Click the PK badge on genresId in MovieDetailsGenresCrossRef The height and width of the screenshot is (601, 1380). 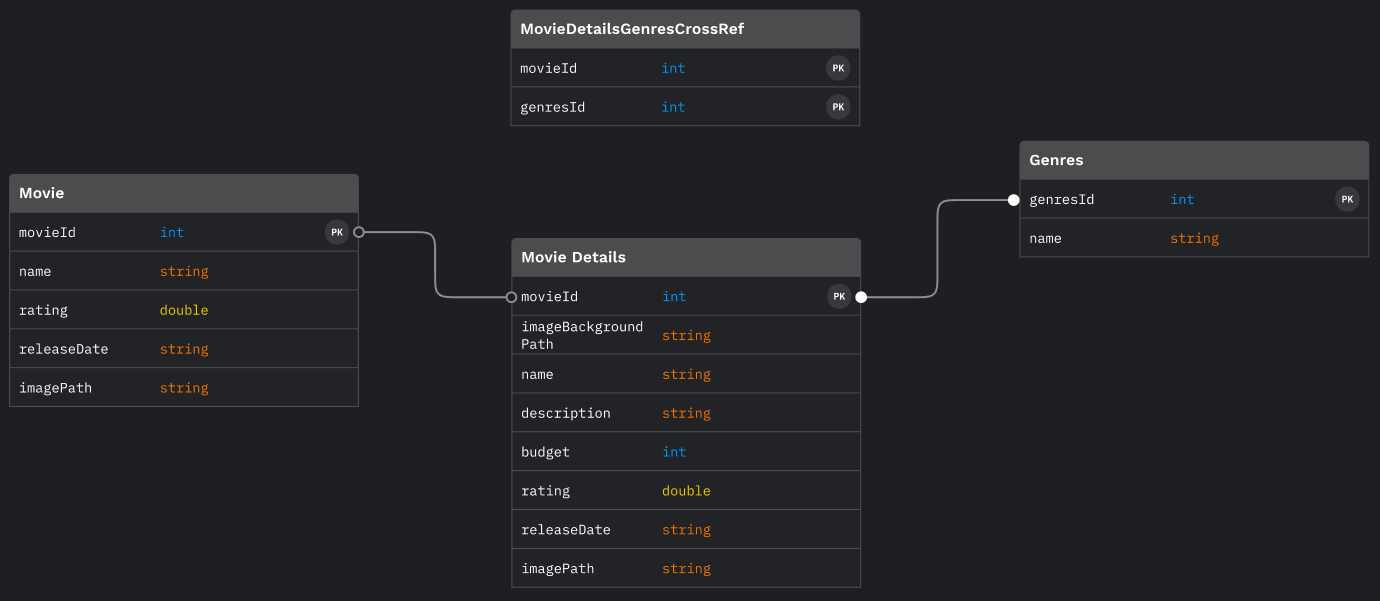pyautogui.click(x=838, y=106)
